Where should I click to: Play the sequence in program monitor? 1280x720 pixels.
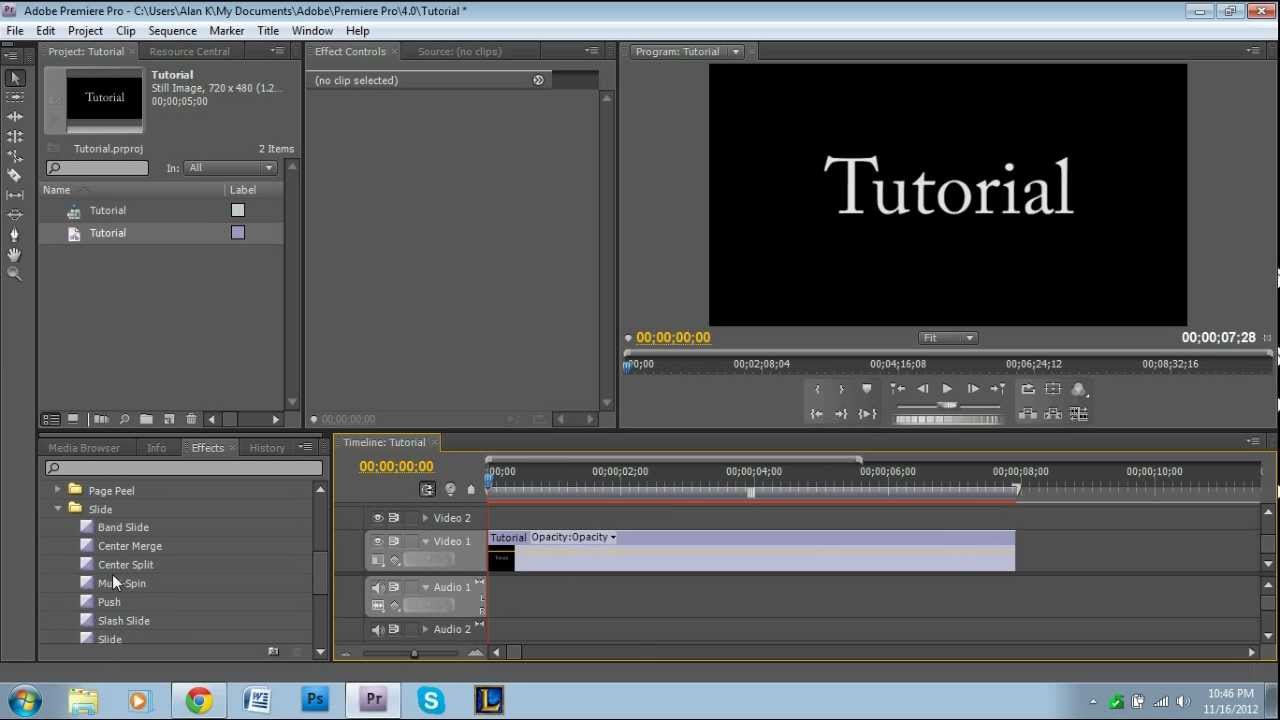[x=947, y=389]
